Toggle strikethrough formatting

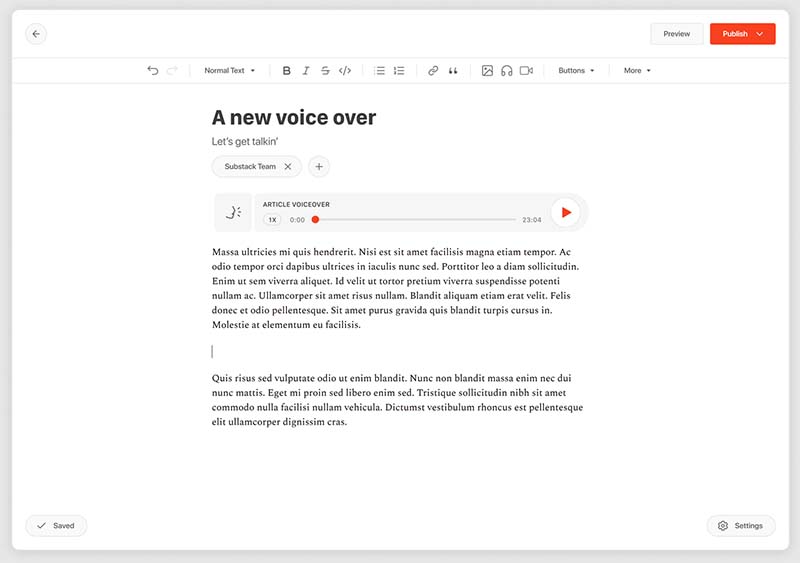325,71
